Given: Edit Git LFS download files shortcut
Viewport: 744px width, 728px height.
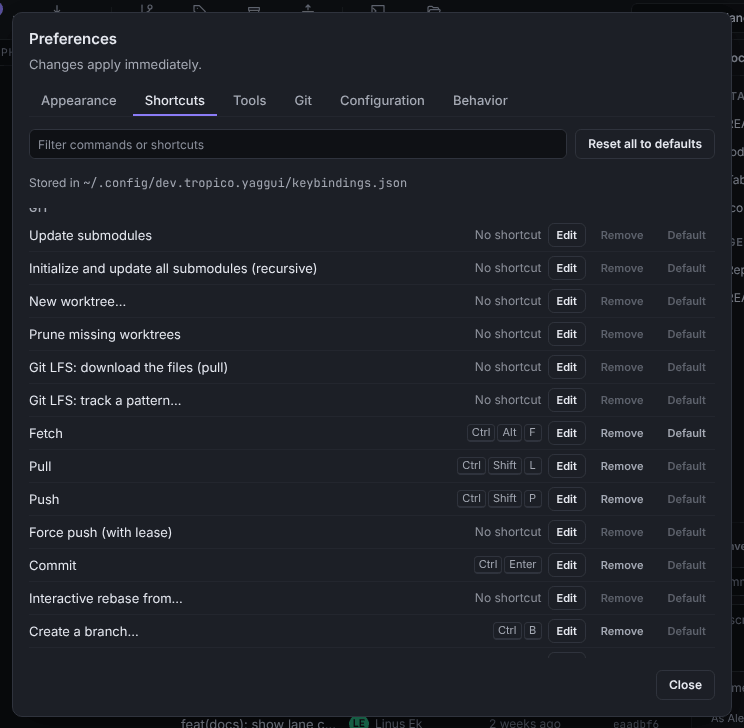Looking at the screenshot, I should point(567,367).
